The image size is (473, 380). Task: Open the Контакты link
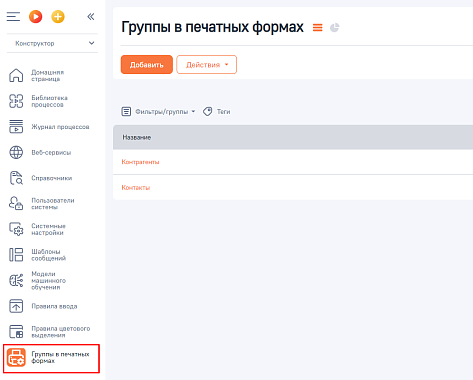(x=136, y=188)
